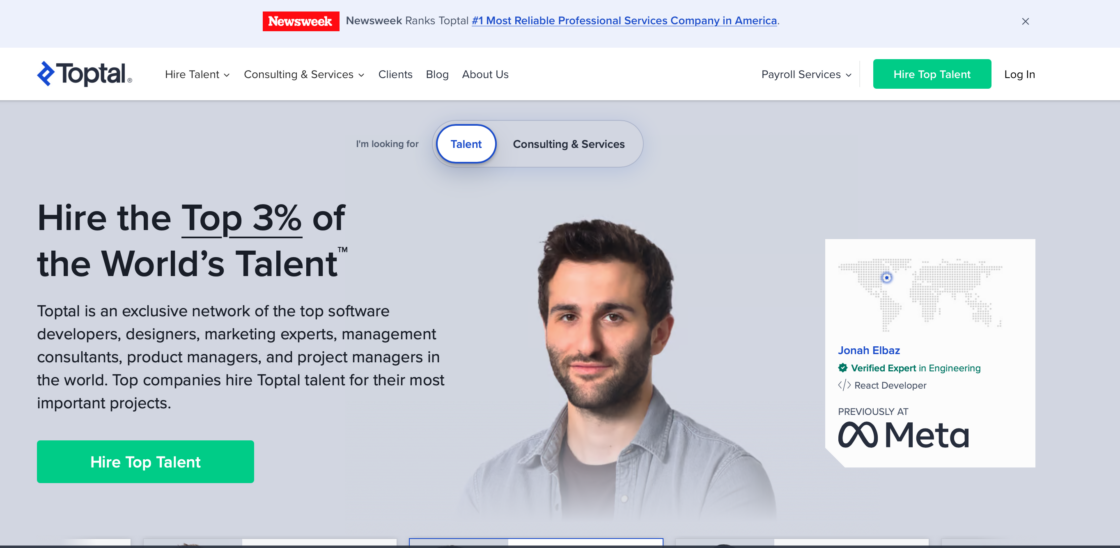Expand the Consulting & Services nav dropdown
This screenshot has height=548, width=1120.
pyautogui.click(x=304, y=74)
